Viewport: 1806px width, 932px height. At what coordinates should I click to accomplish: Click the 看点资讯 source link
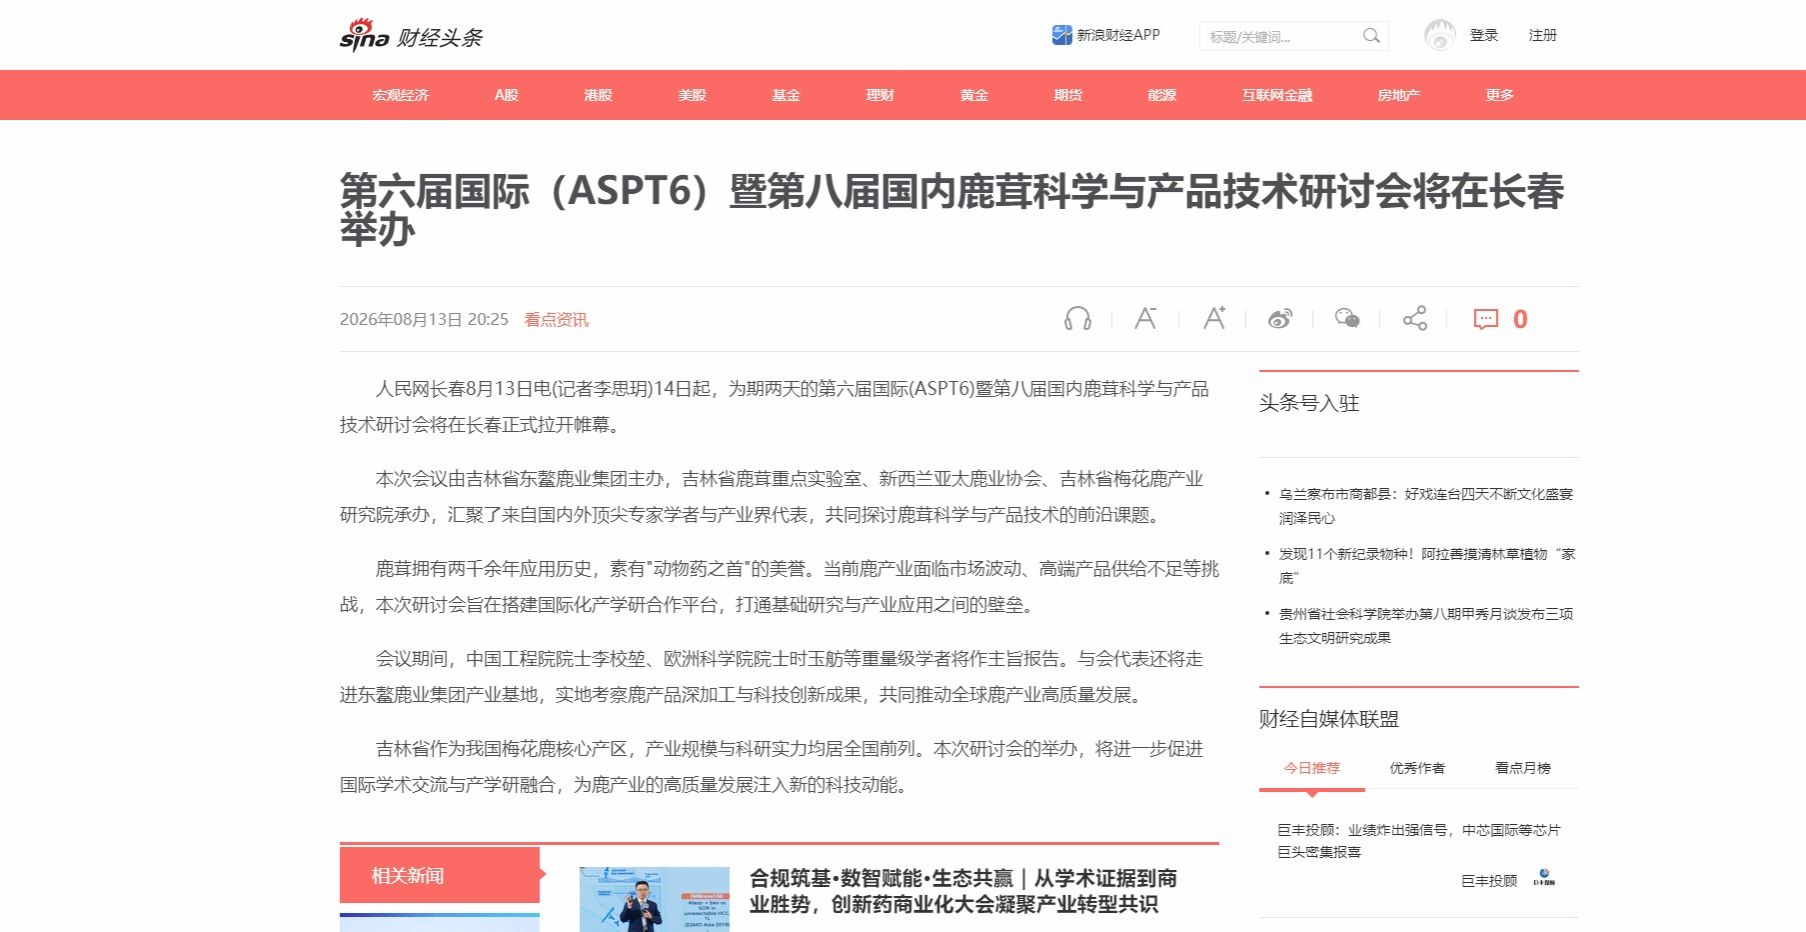[x=556, y=320]
